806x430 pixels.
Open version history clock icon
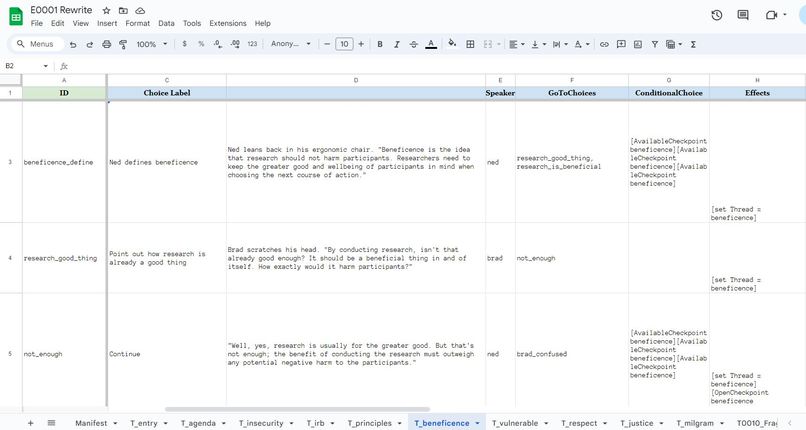[x=717, y=15]
